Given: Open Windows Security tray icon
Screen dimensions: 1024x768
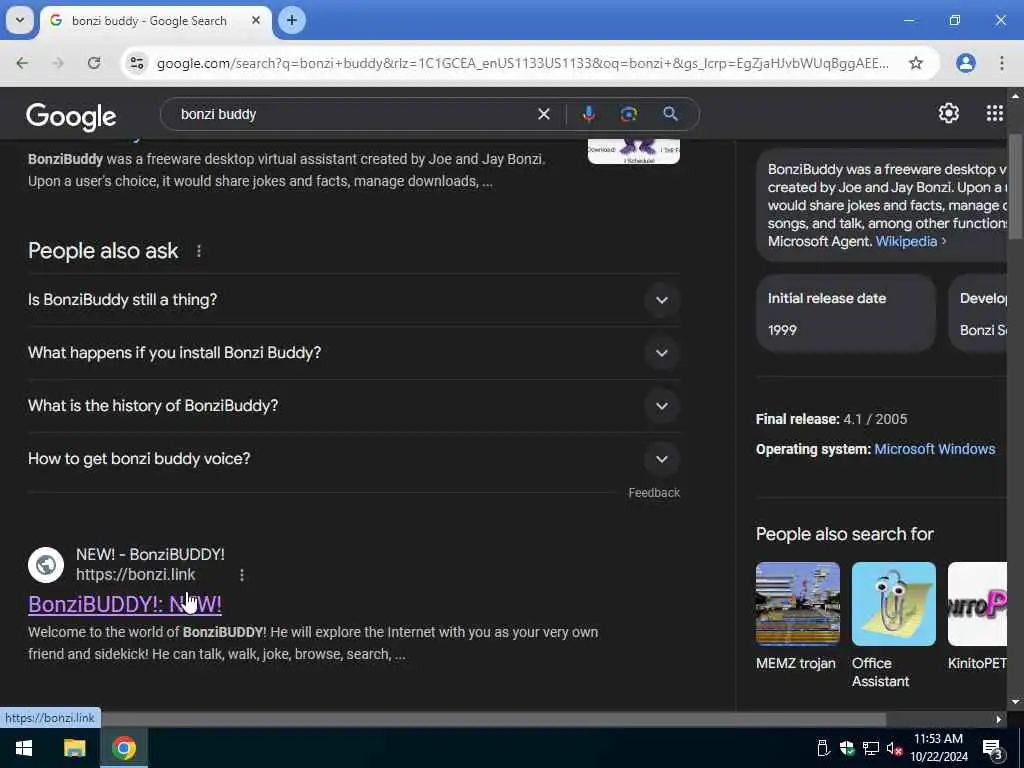Looking at the screenshot, I should [x=847, y=748].
